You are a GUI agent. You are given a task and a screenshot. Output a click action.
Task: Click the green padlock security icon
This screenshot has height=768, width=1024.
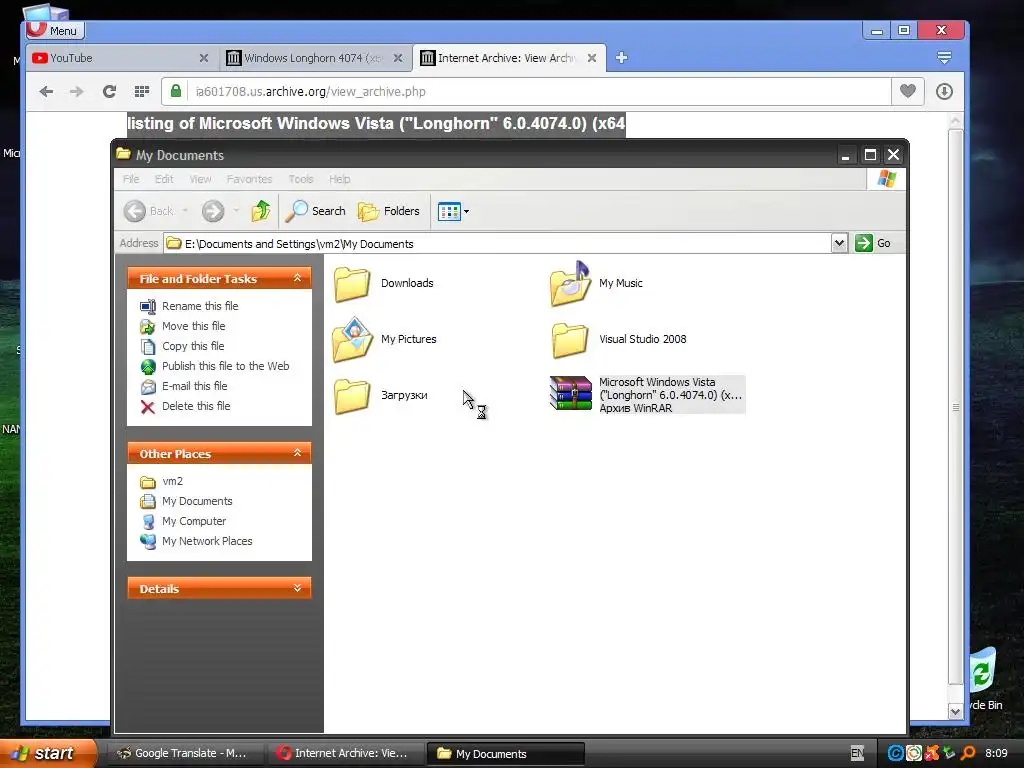pos(176,91)
